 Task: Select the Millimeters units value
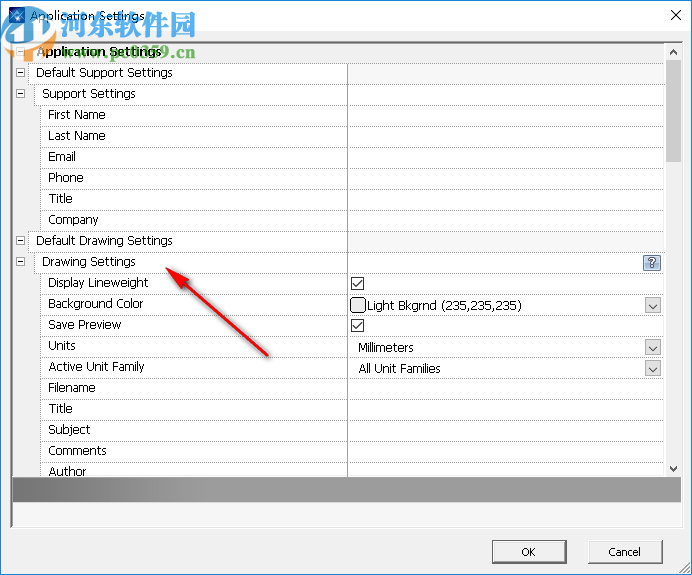pos(386,347)
